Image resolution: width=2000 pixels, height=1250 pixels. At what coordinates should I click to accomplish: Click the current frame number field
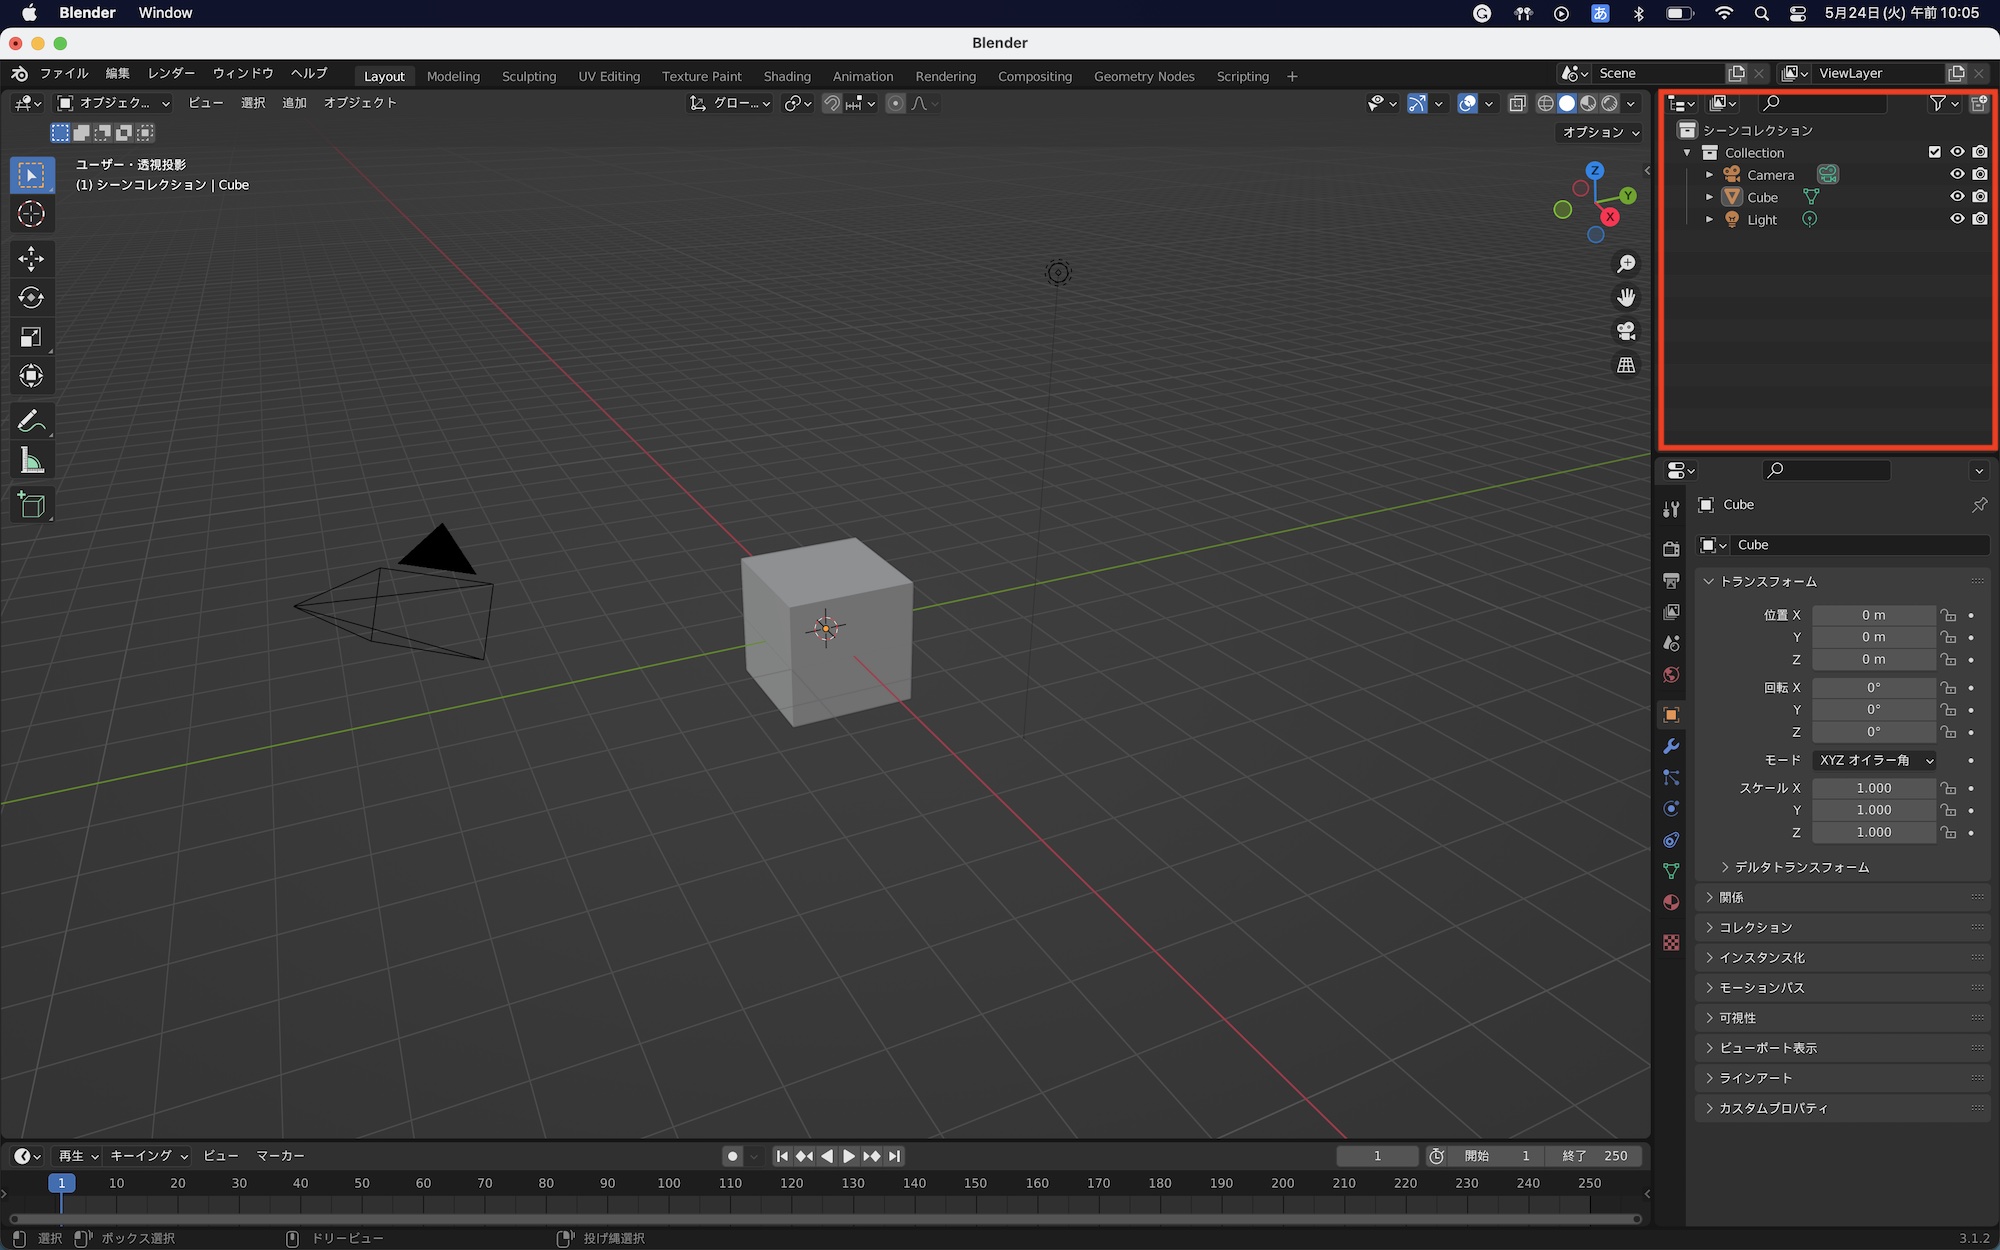point(1377,1156)
